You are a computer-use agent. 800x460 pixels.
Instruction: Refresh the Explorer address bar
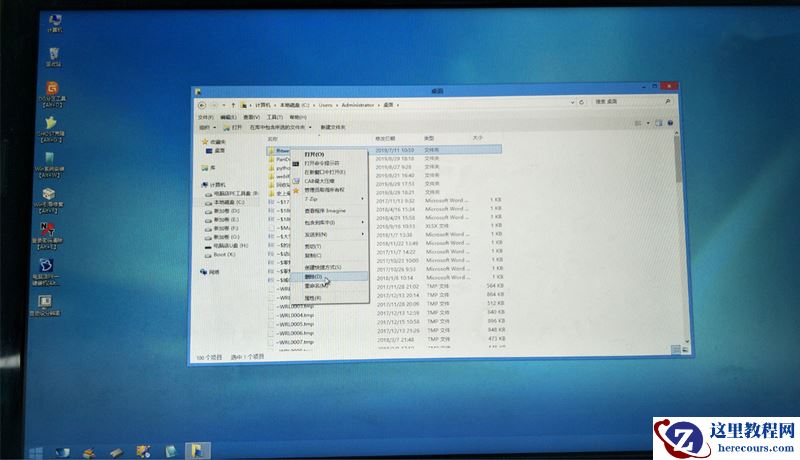(581, 102)
